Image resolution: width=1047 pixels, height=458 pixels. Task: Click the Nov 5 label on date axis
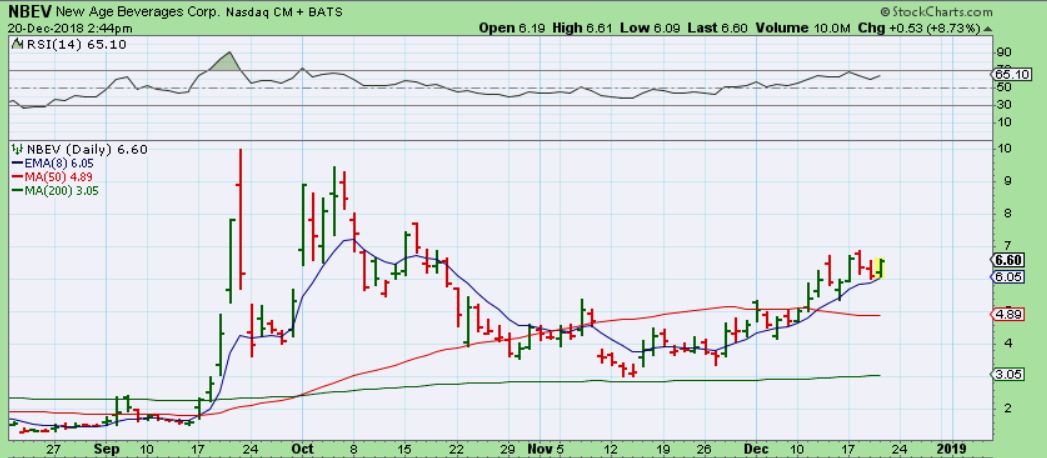point(548,448)
